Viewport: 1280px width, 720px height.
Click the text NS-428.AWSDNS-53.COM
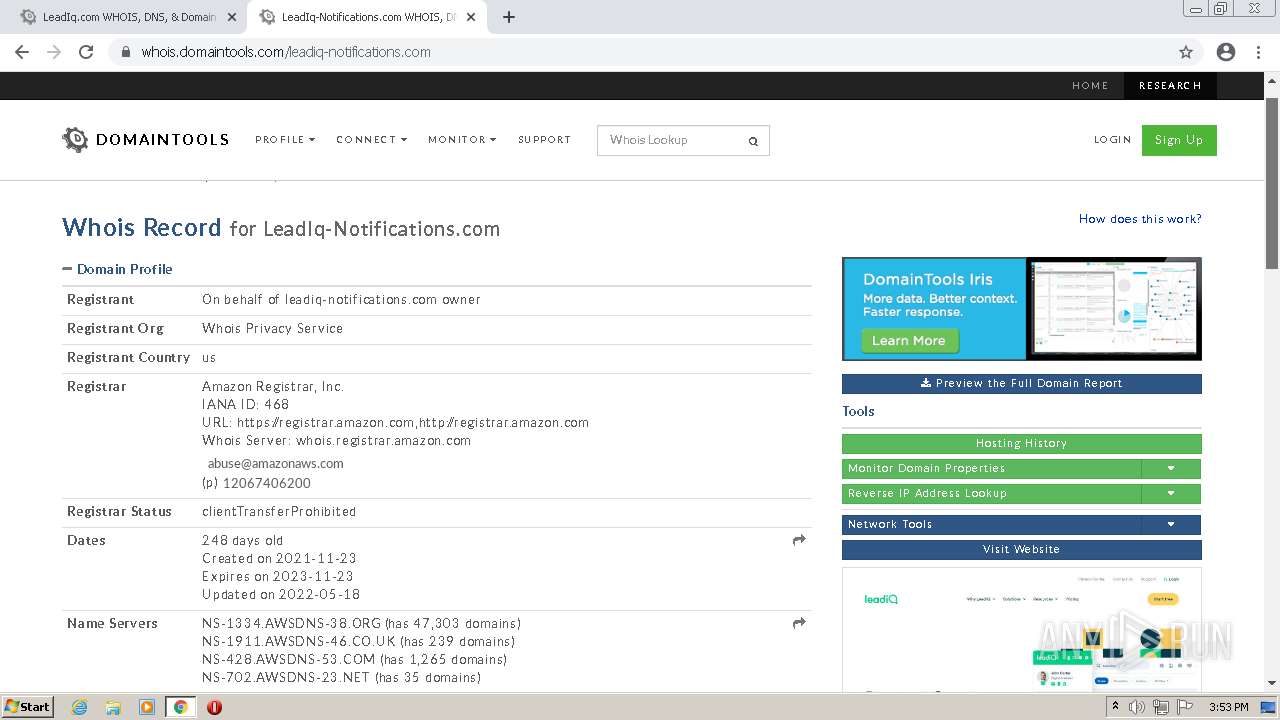[288, 660]
